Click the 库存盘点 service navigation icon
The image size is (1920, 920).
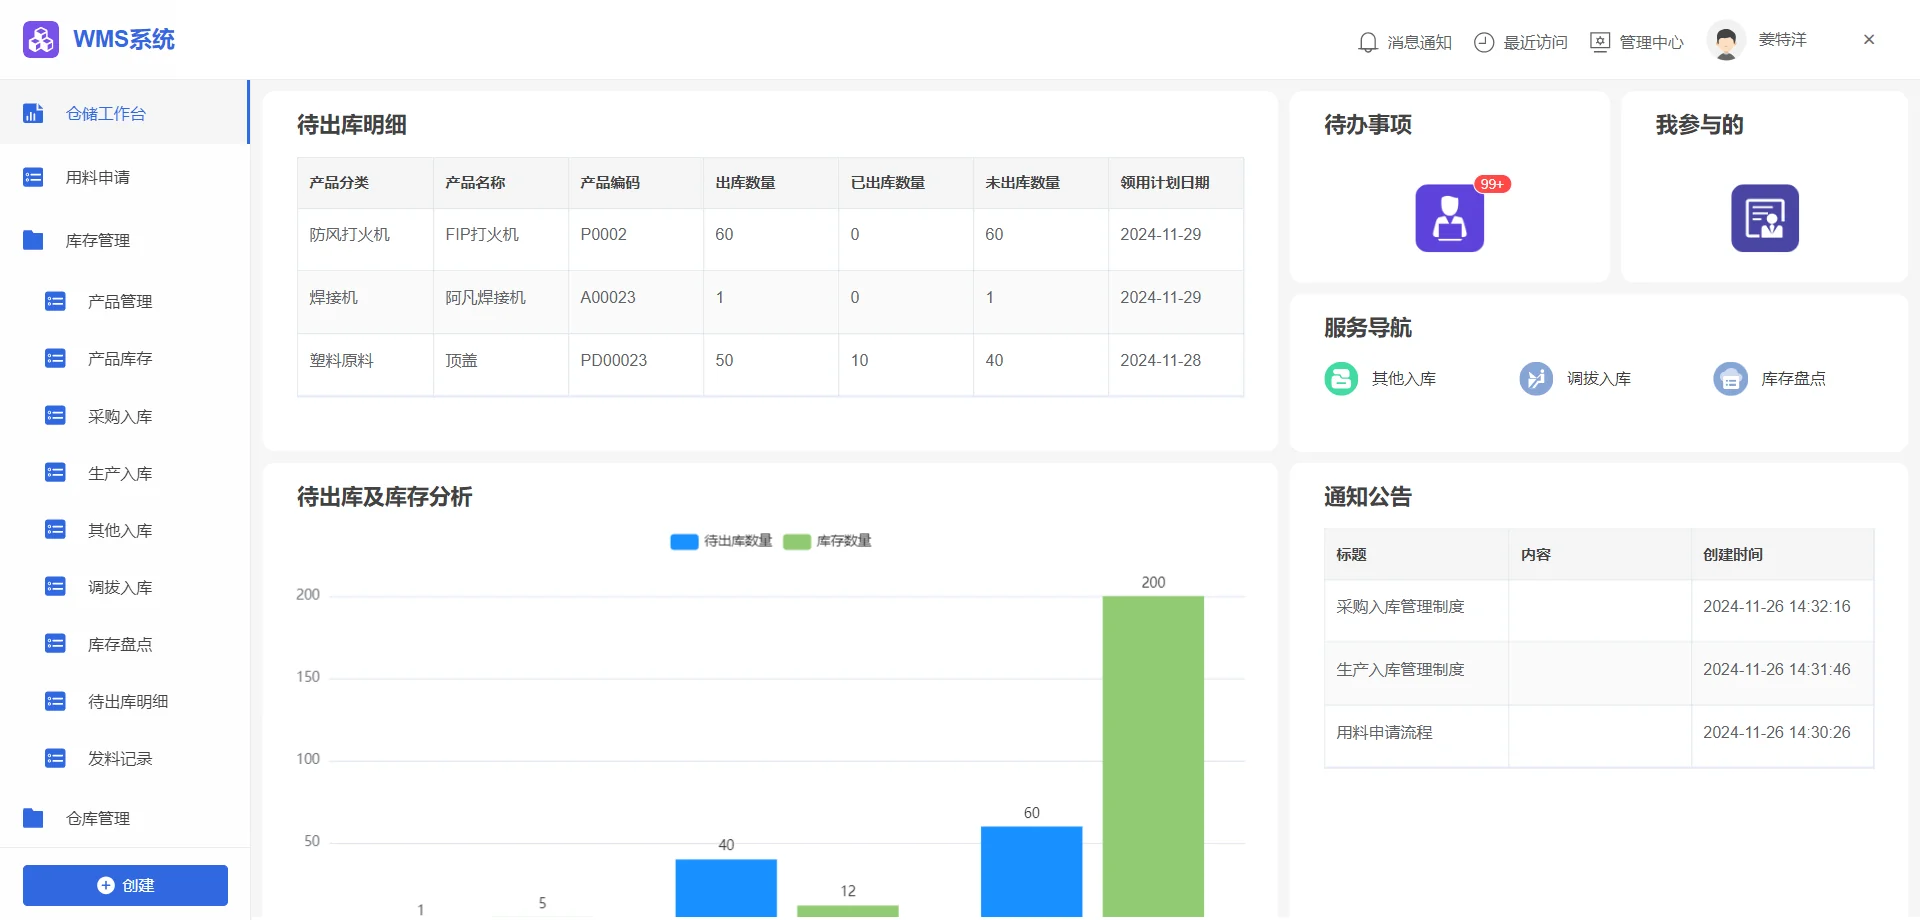click(x=1730, y=379)
